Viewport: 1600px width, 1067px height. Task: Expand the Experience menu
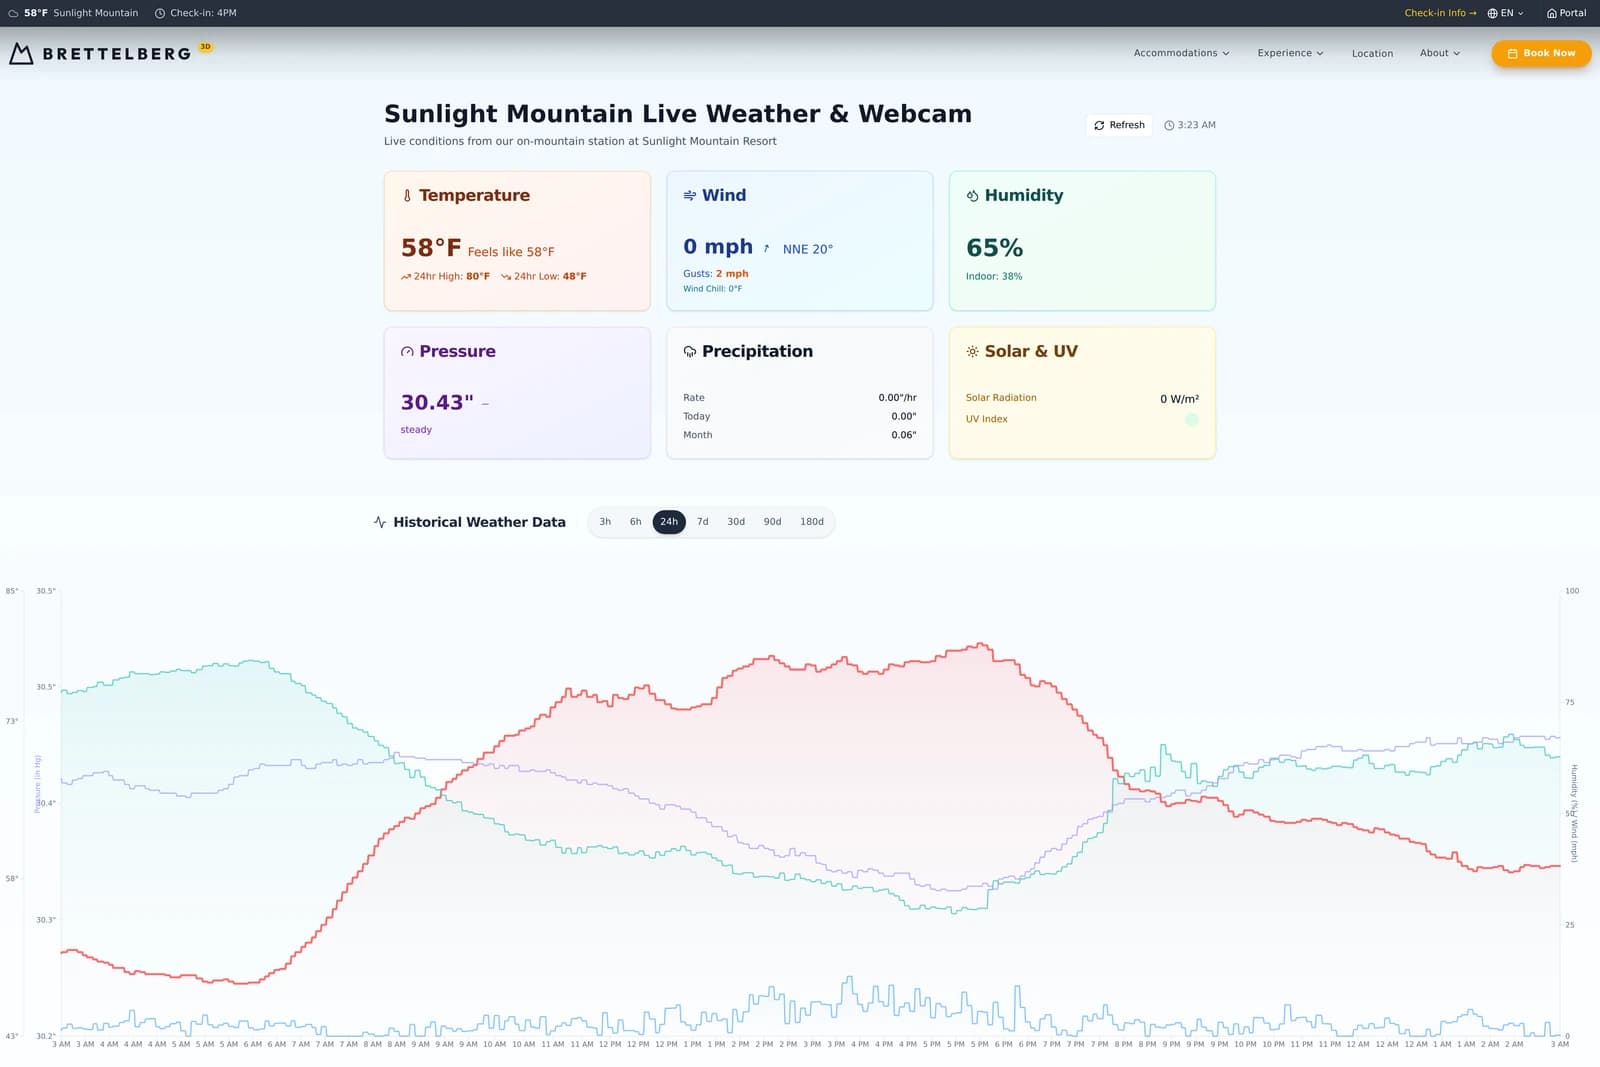(1290, 54)
